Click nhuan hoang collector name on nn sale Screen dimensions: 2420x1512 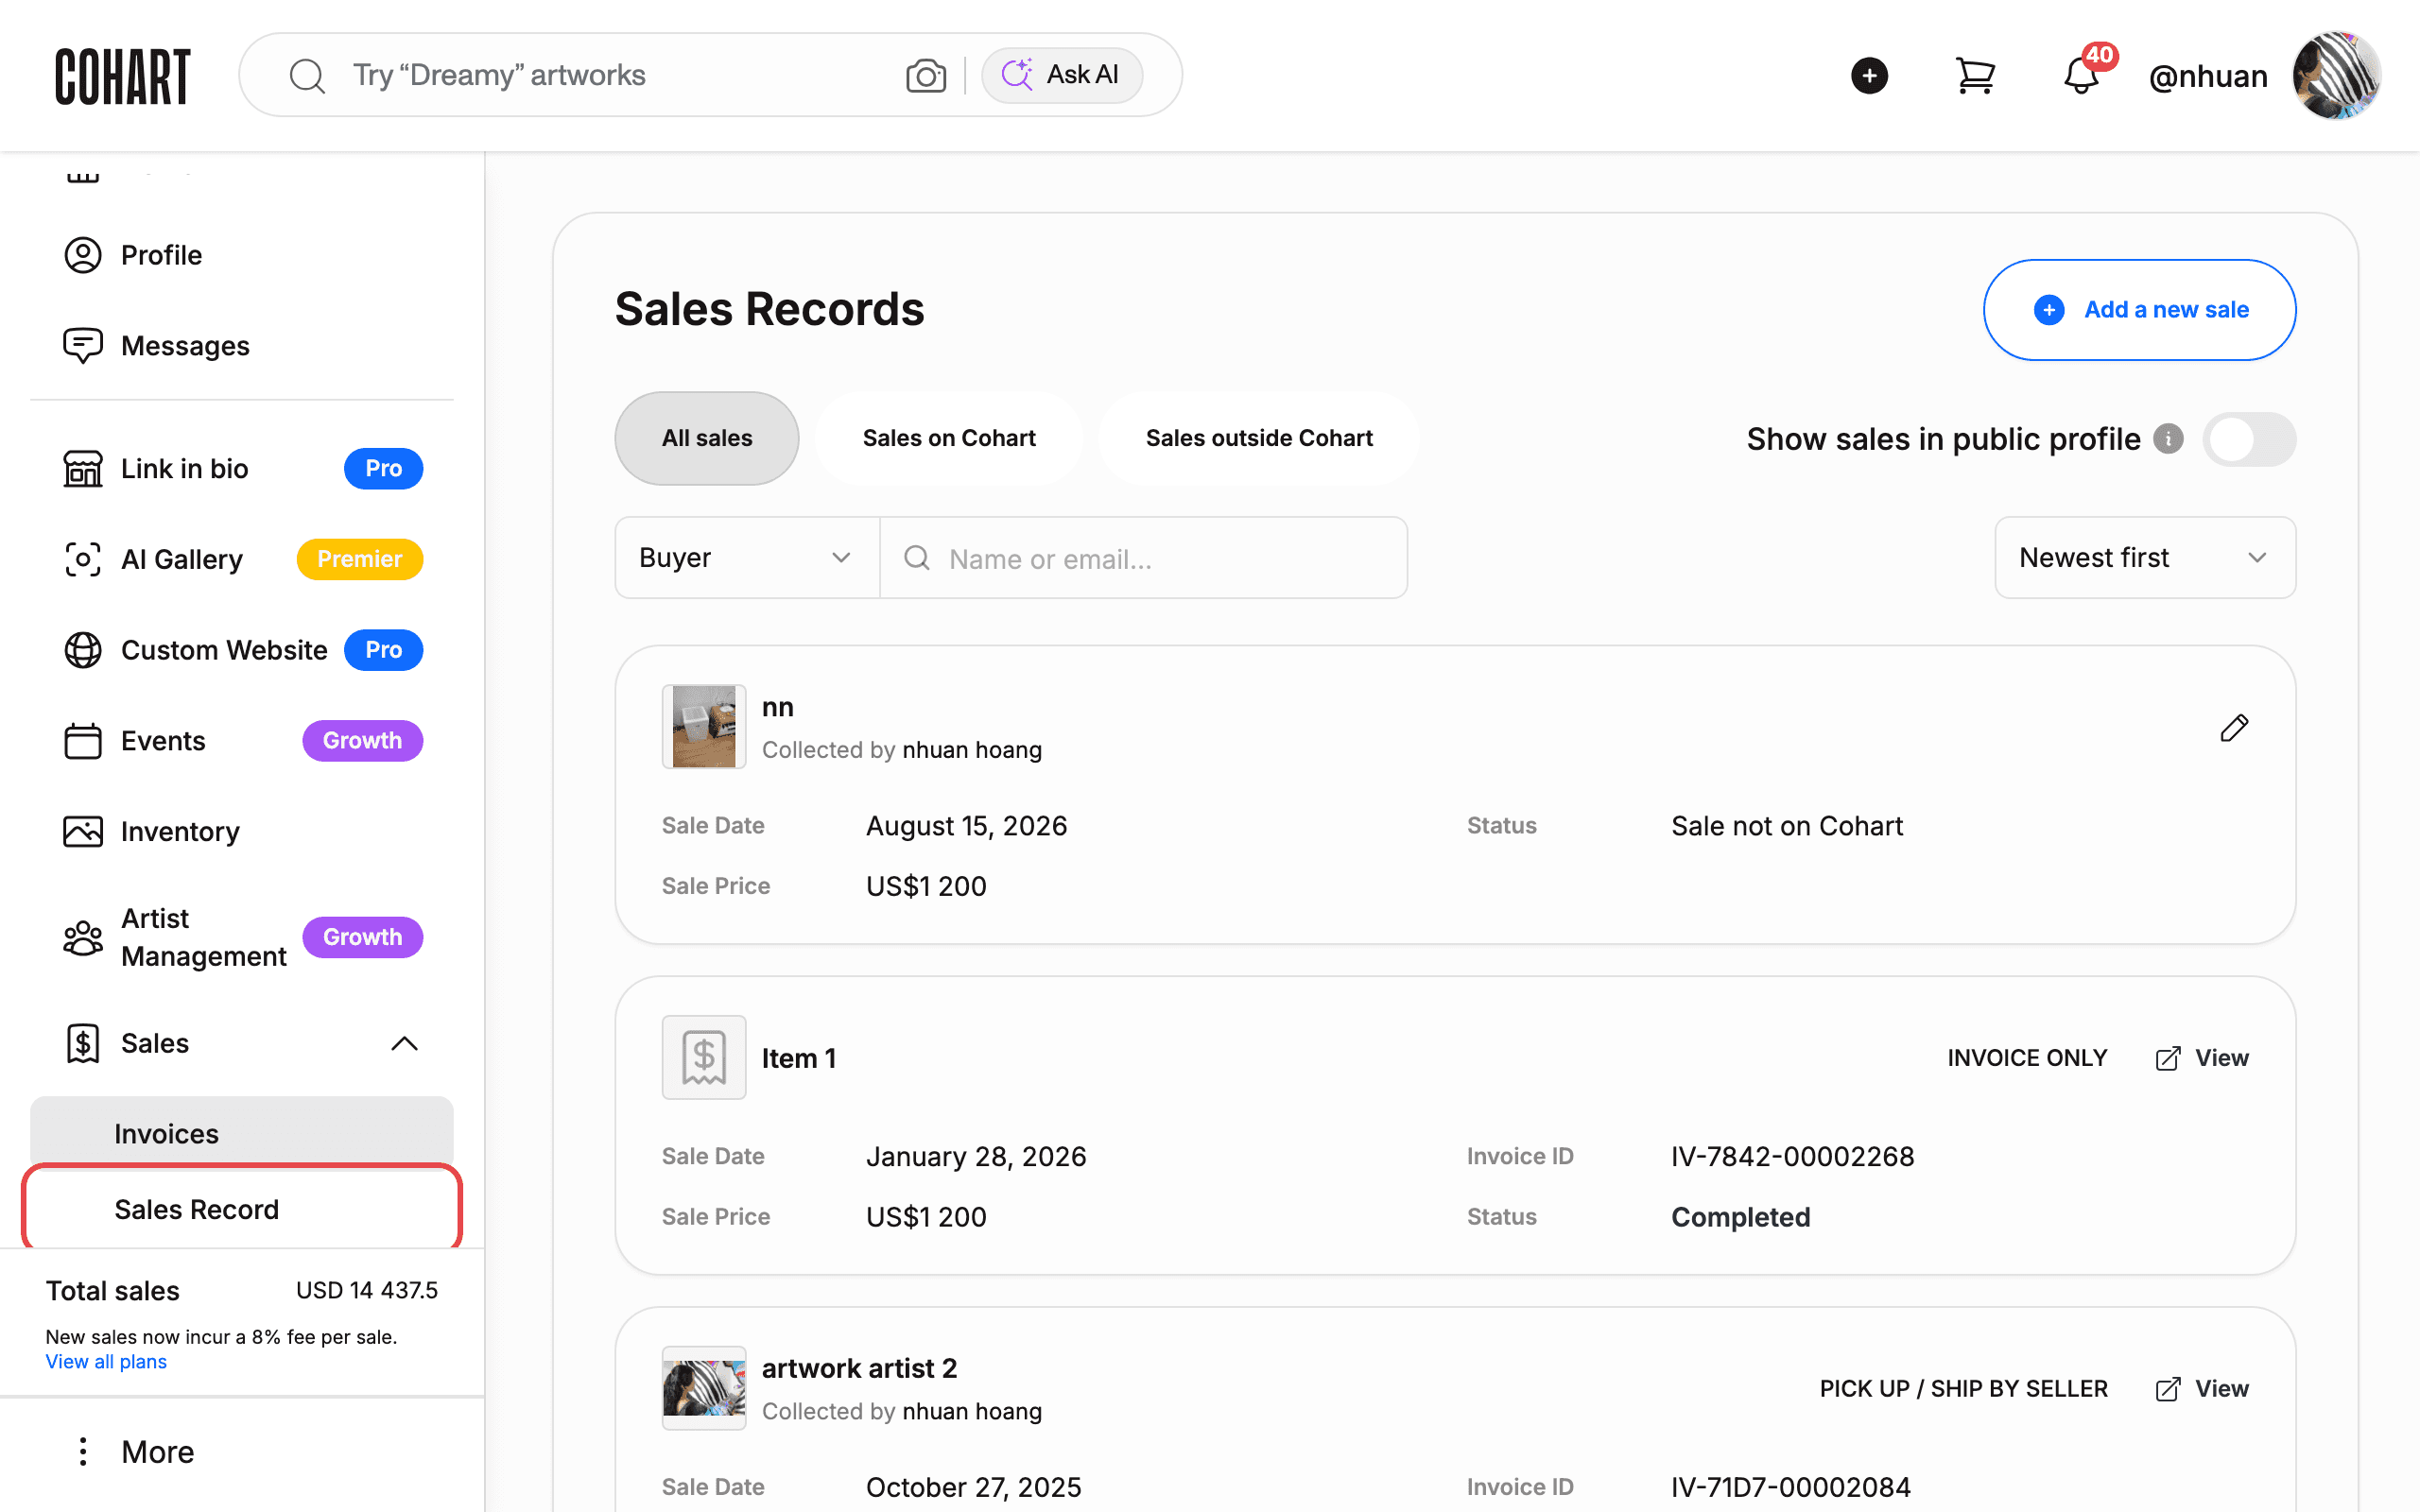click(972, 750)
